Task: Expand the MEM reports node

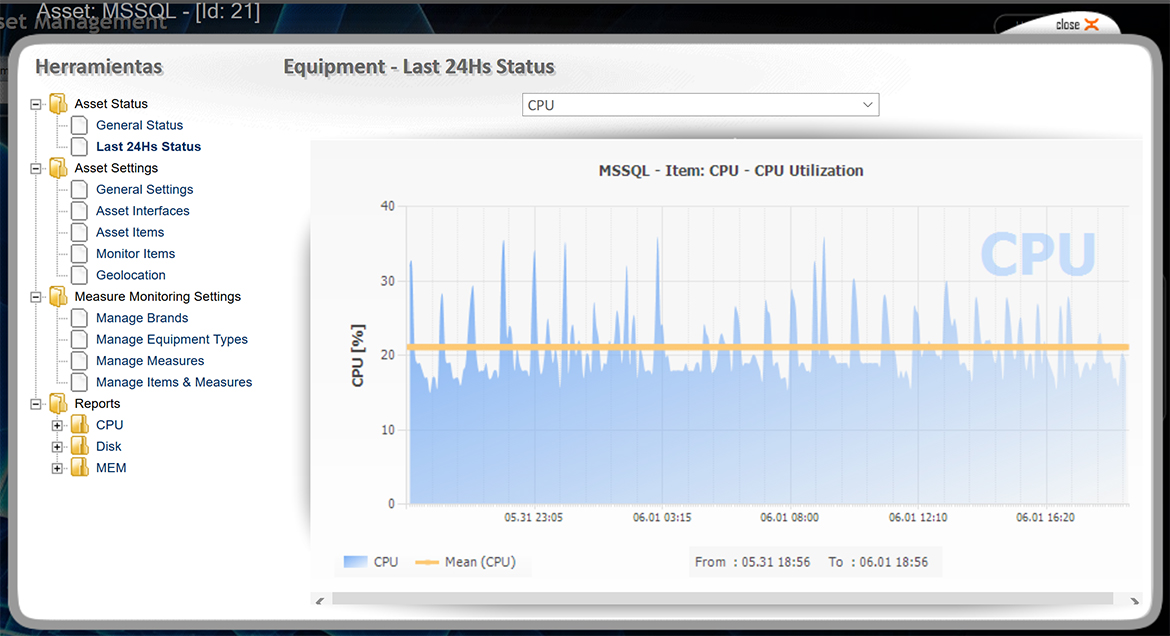Action: click(57, 469)
